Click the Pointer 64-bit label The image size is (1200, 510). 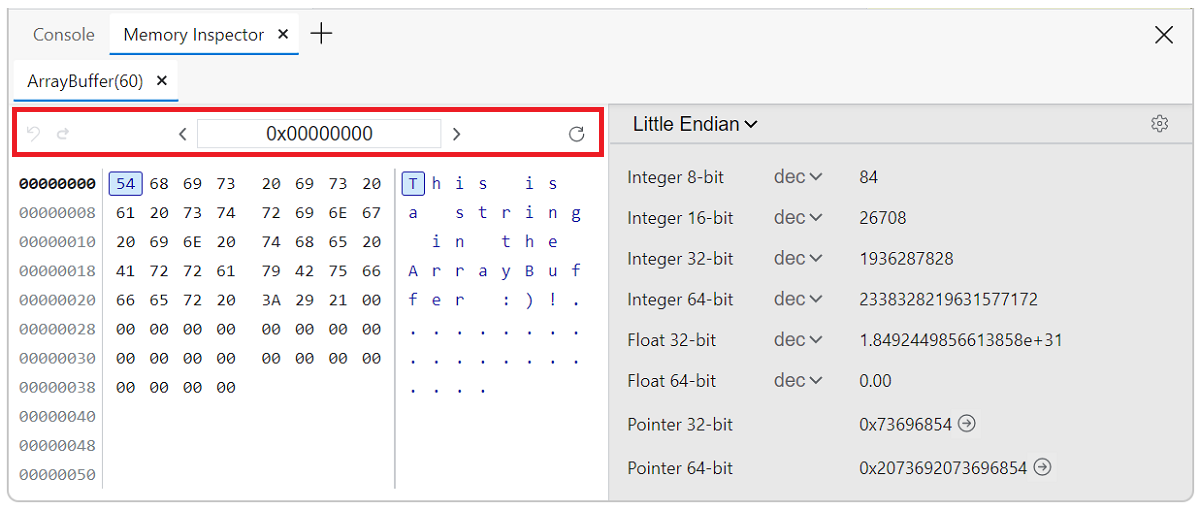click(680, 468)
